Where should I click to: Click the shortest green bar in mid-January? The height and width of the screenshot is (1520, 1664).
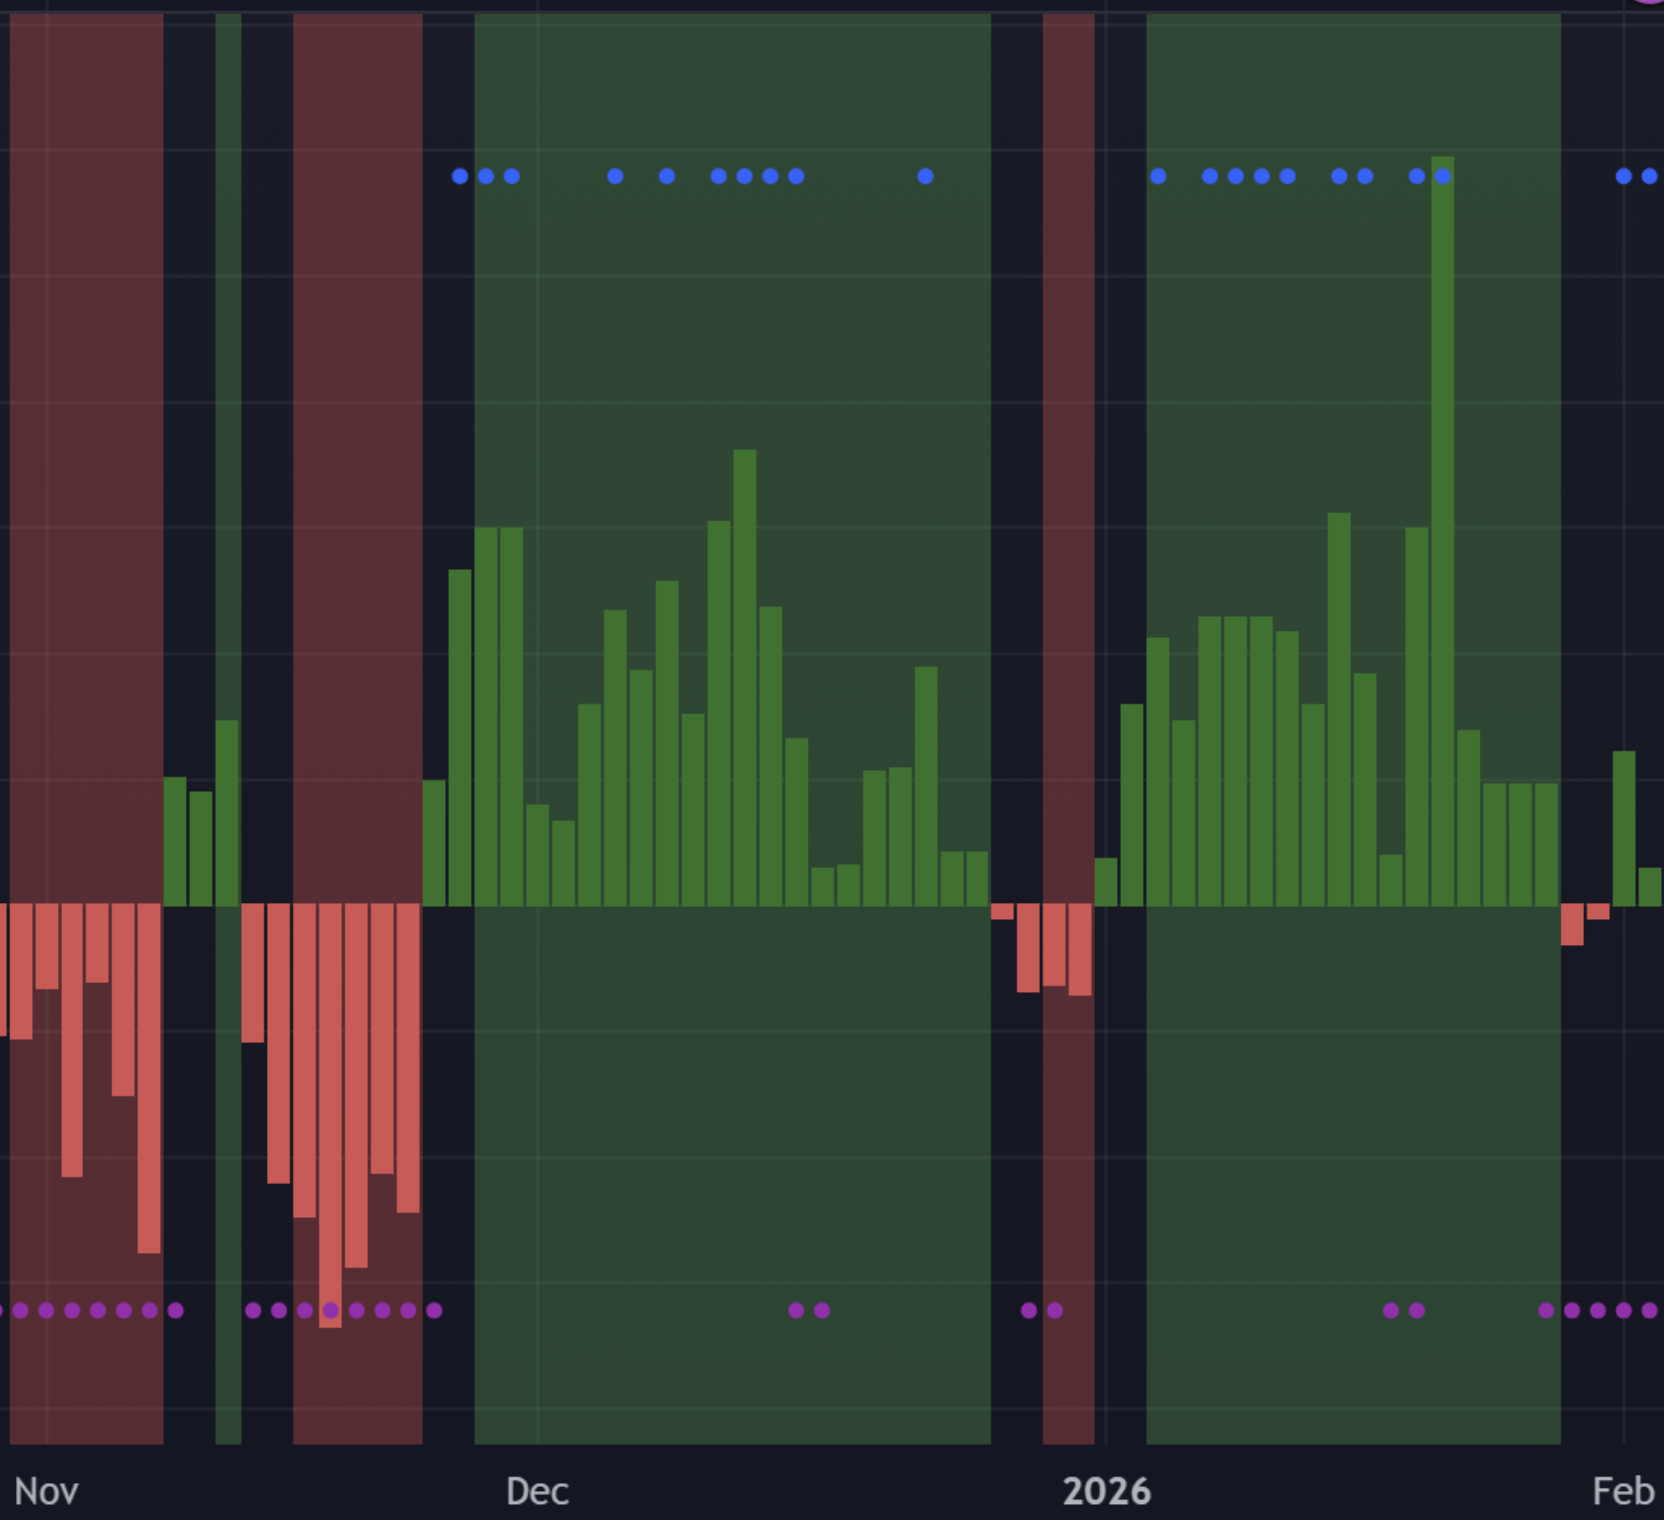[1391, 880]
